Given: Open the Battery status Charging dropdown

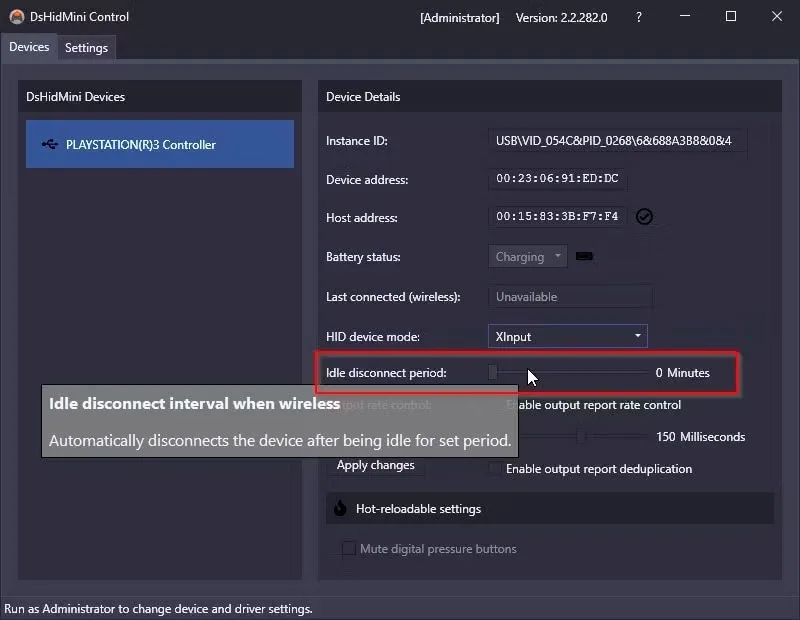Looking at the screenshot, I should pyautogui.click(x=528, y=257).
